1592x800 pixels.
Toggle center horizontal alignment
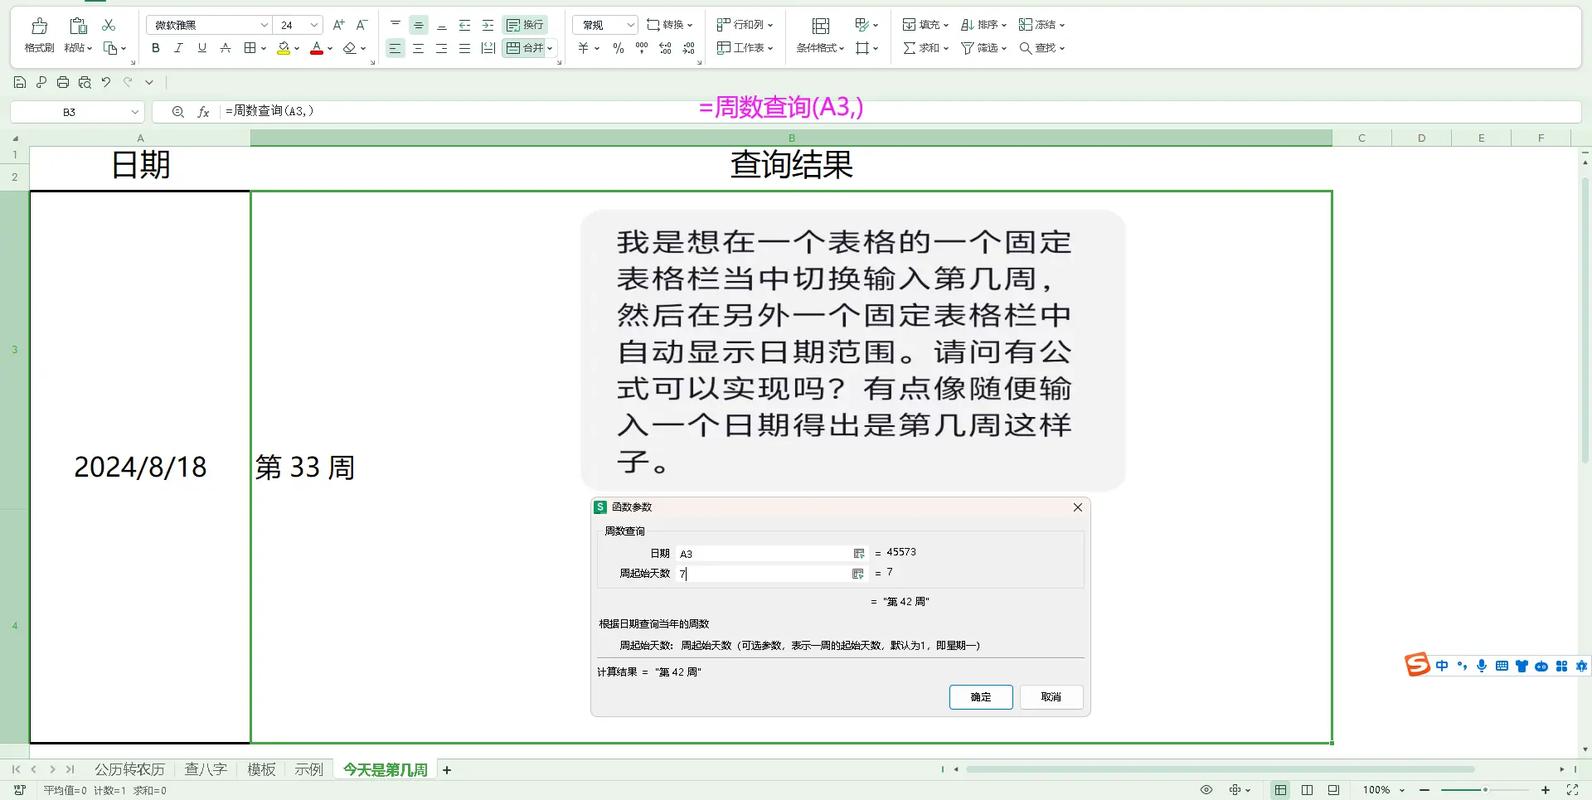418,48
